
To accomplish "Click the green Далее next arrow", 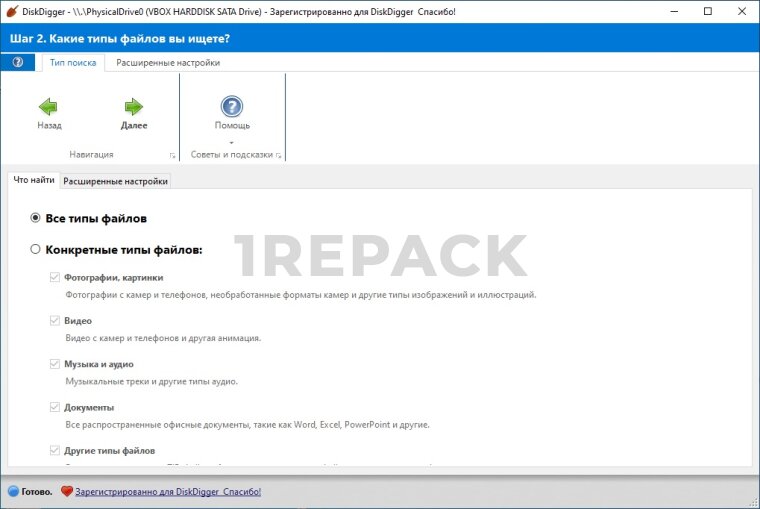I will tap(133, 106).
